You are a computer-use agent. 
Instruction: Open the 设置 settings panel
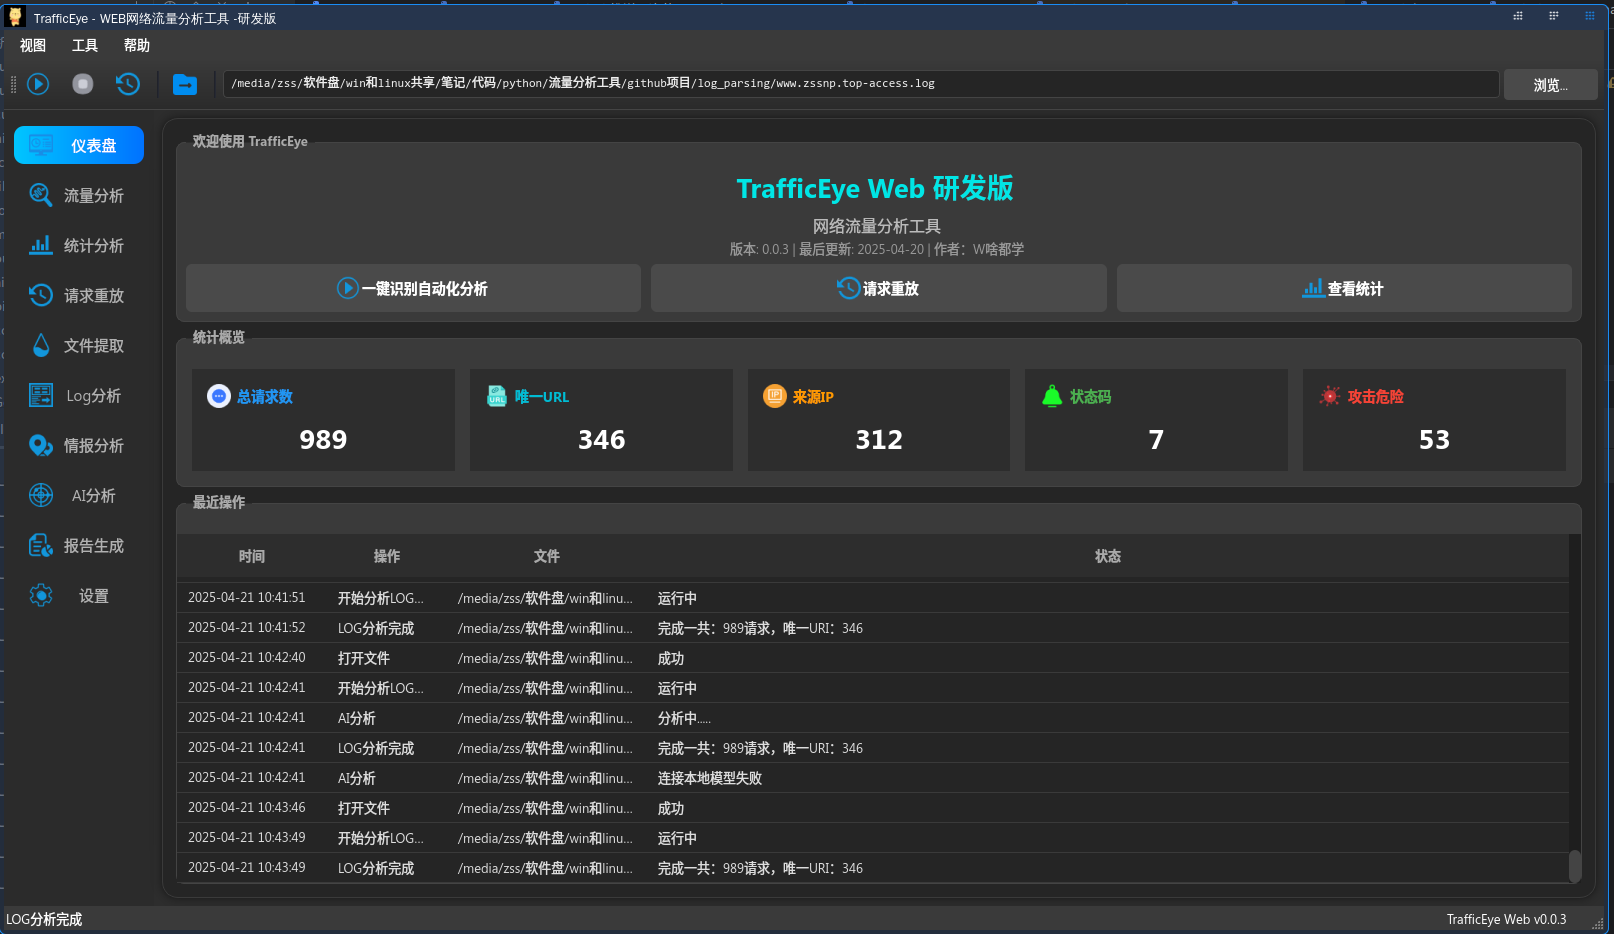point(78,595)
